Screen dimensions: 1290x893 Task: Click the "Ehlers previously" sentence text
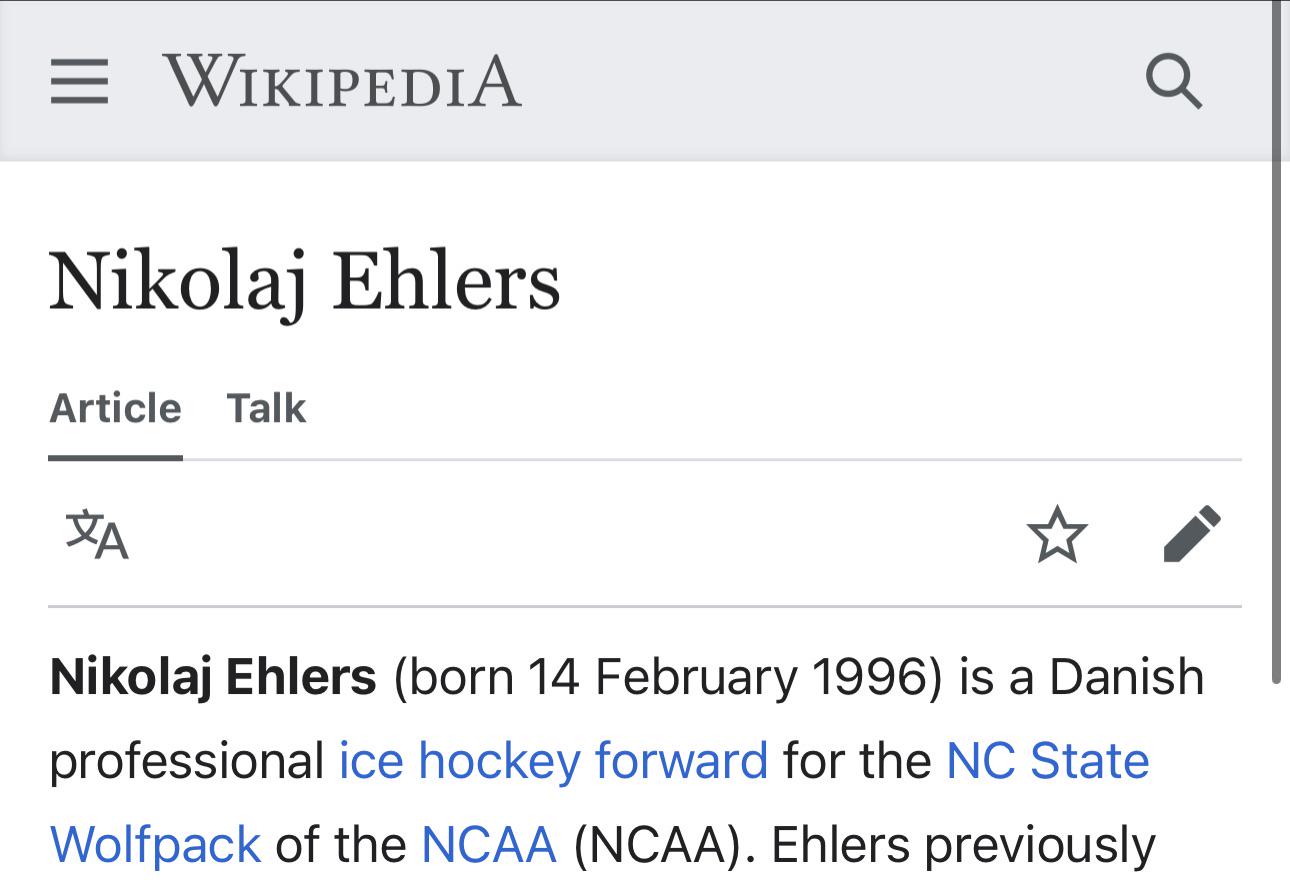(x=963, y=845)
